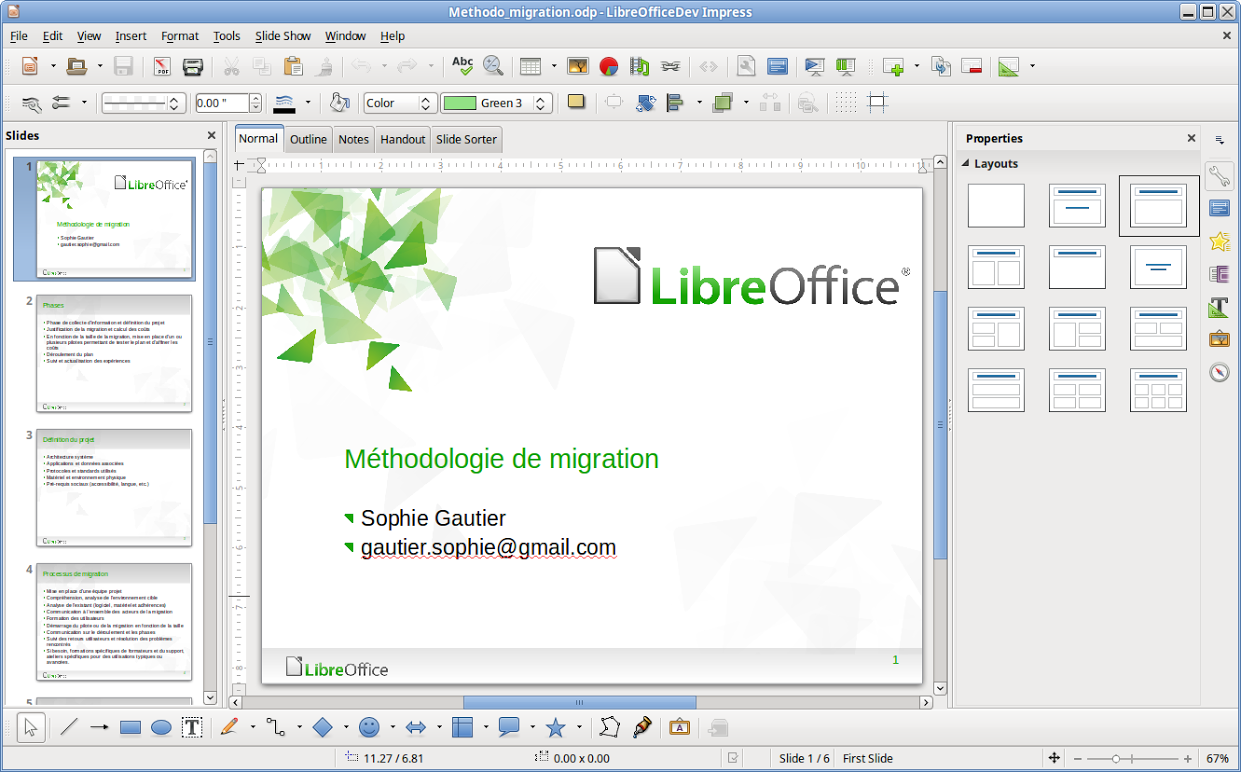Switch to the Outline view tab
Viewport: 1241px width, 772px height.
pos(308,140)
